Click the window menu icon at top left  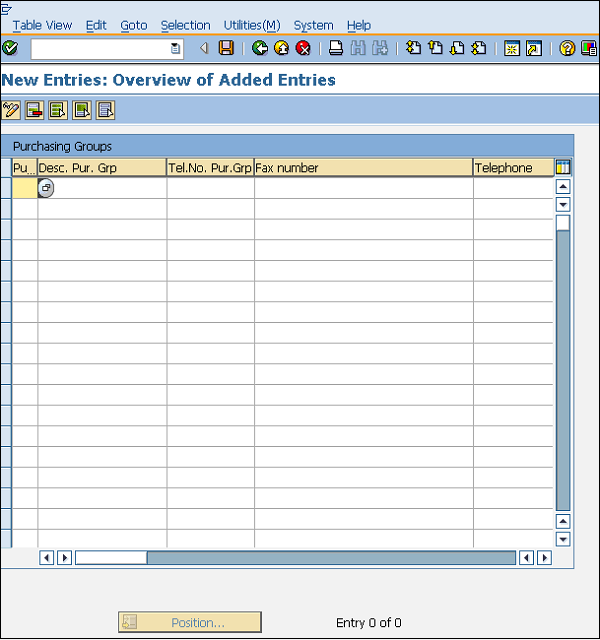click(6, 9)
